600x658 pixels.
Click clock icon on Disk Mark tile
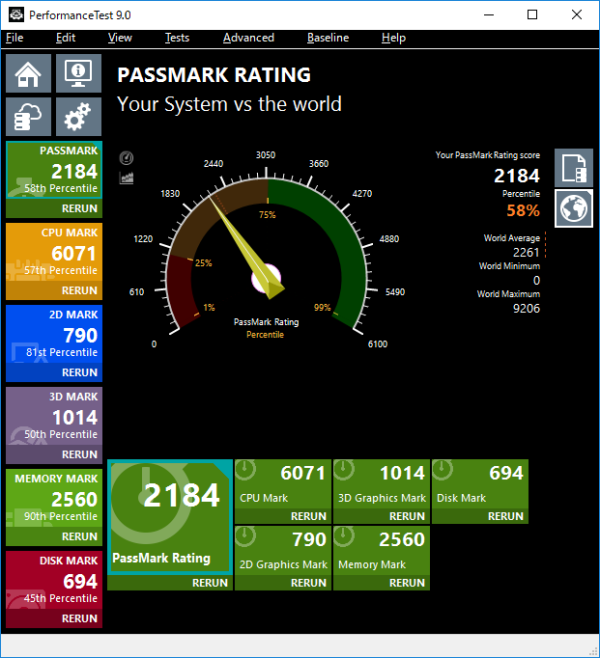tap(442, 470)
